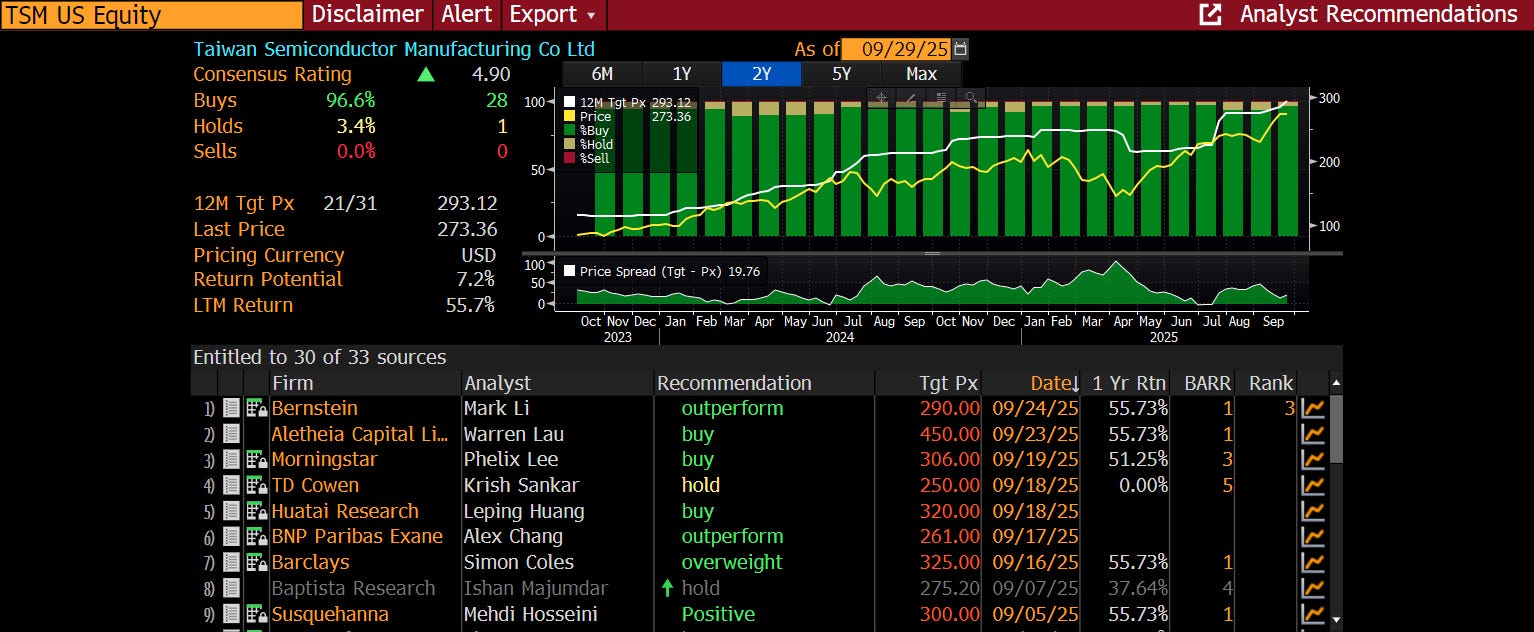The image size is (1534, 632).
Task: Open the calendar picker beside As of date
Action: pyautogui.click(x=961, y=49)
